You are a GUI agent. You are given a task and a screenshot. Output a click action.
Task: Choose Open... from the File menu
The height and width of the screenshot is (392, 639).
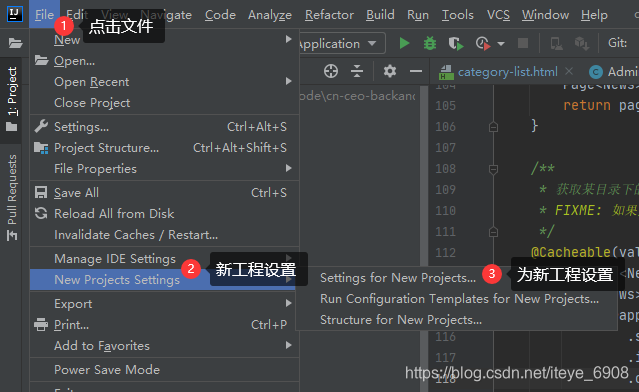coord(164,61)
